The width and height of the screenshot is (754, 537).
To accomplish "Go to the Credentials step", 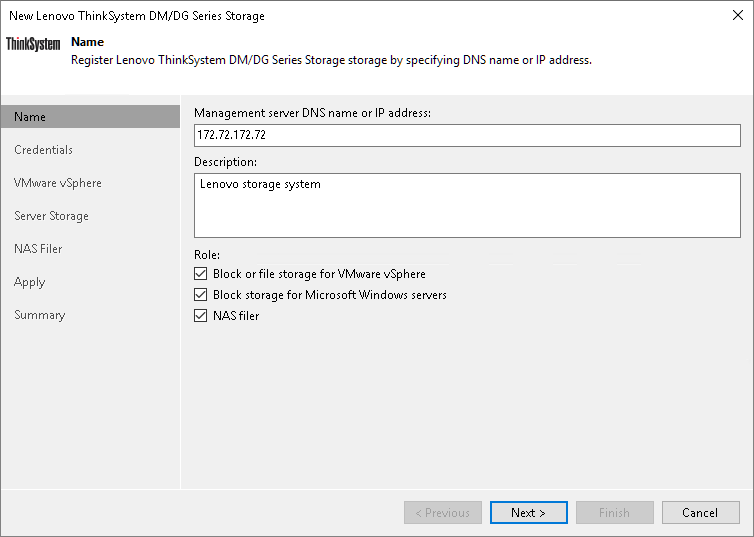I will click(43, 150).
